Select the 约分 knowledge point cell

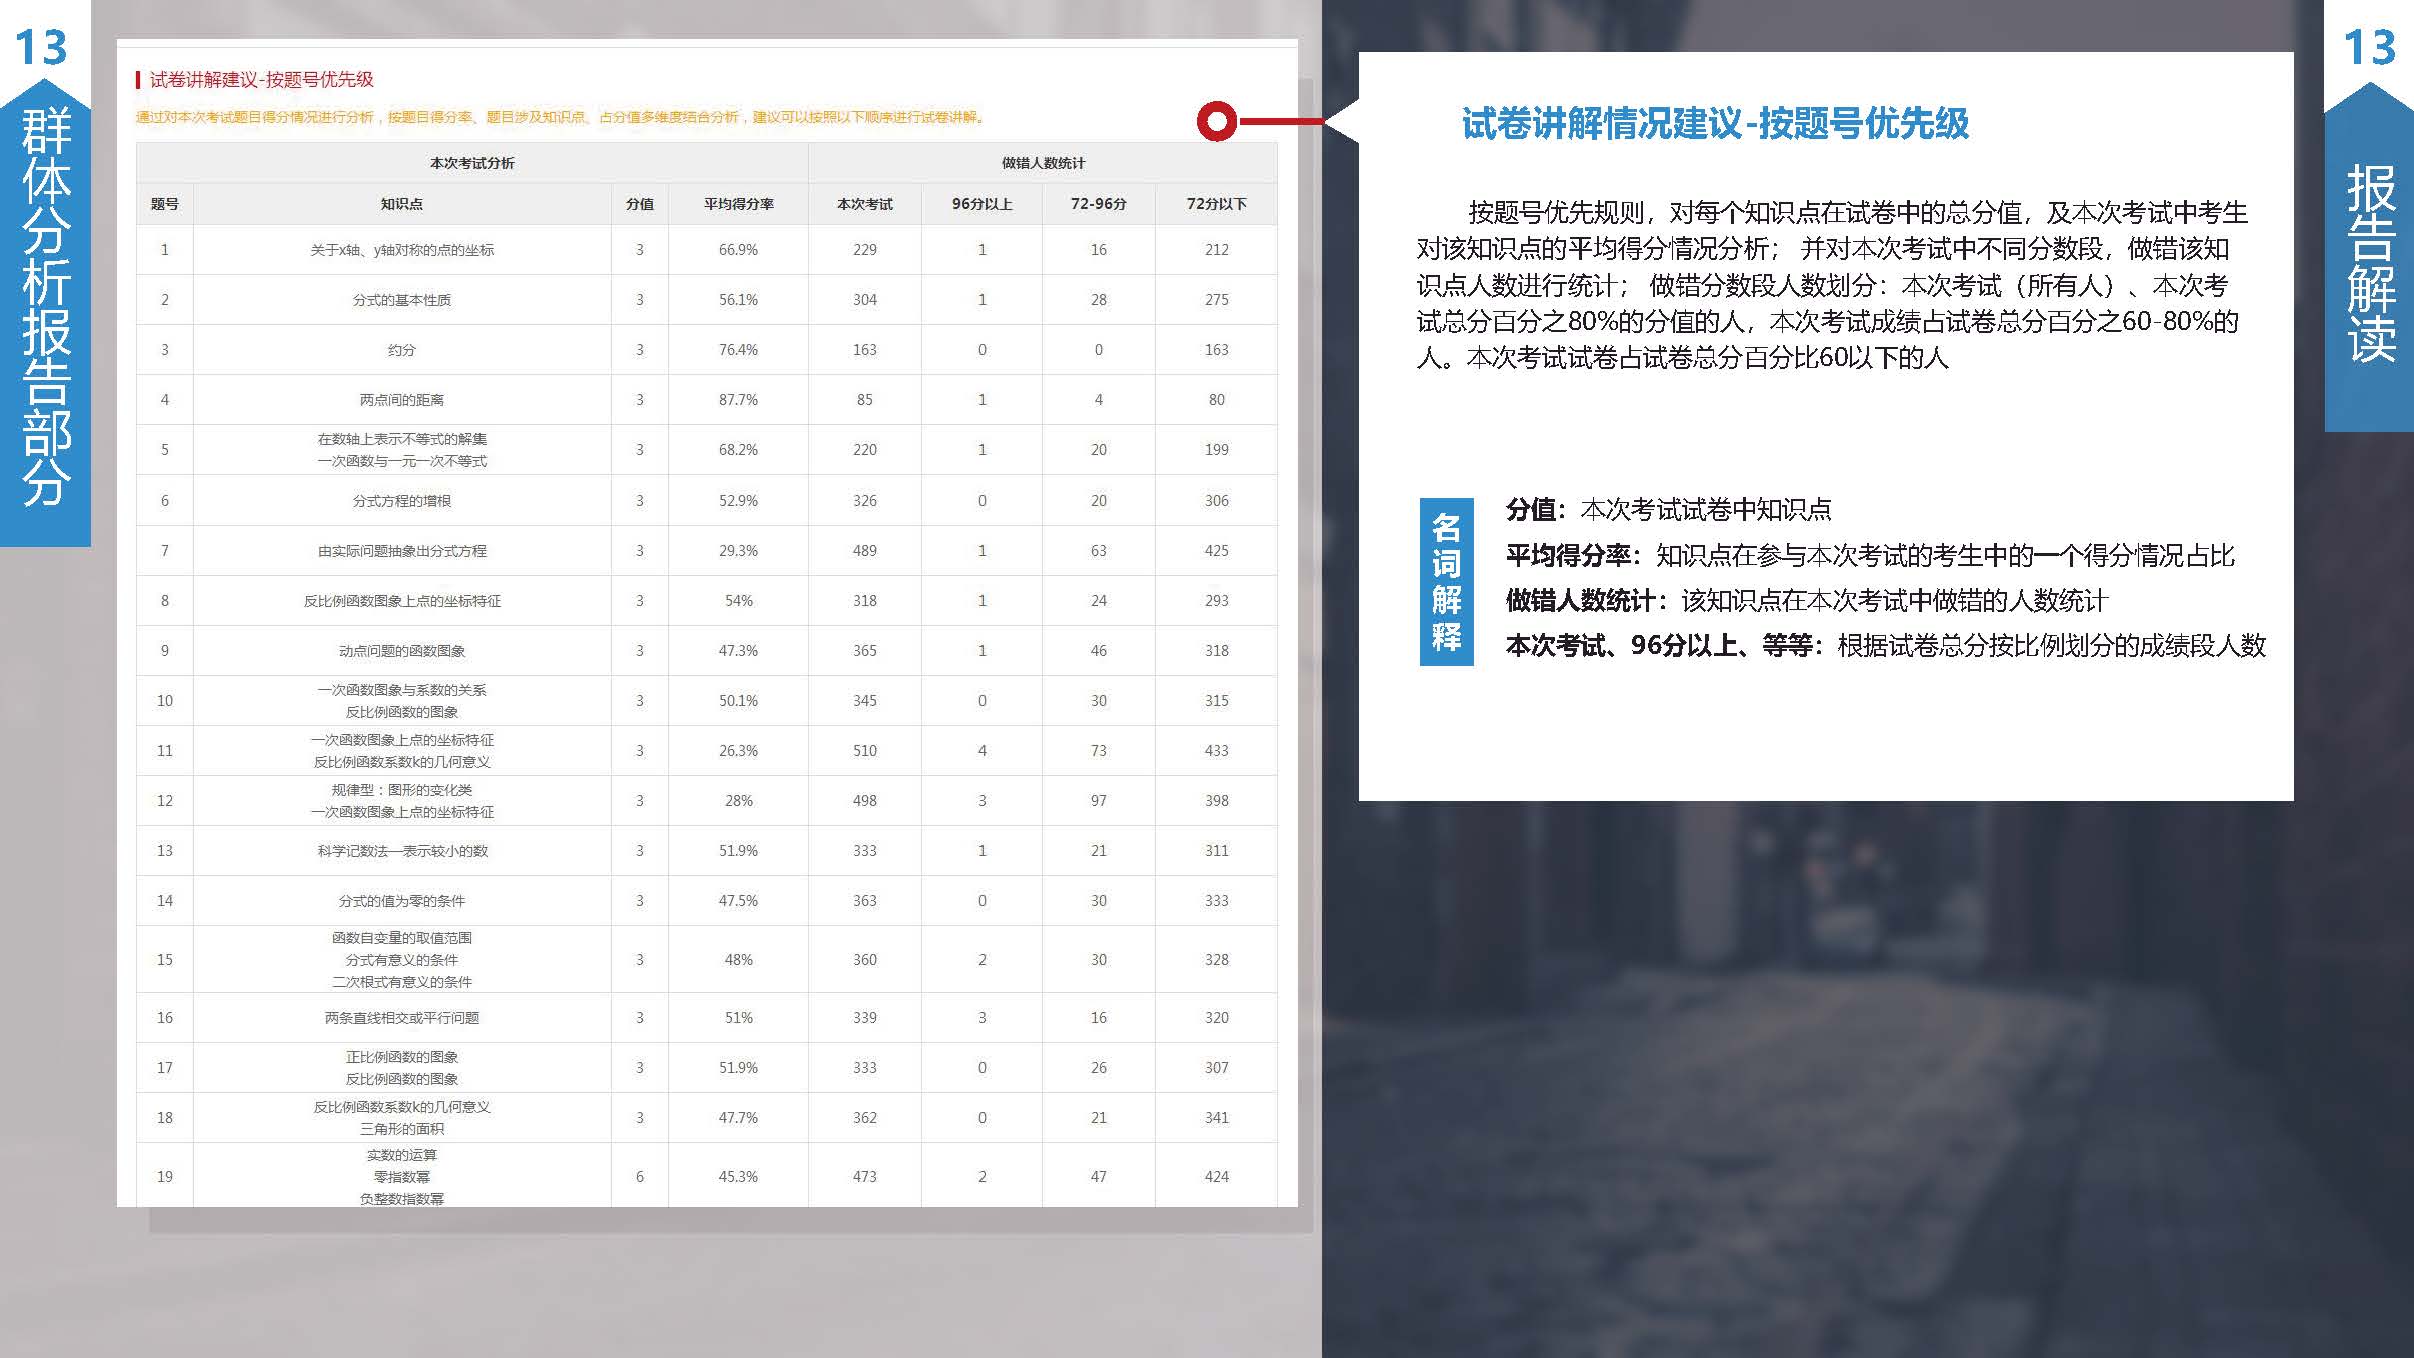click(401, 350)
